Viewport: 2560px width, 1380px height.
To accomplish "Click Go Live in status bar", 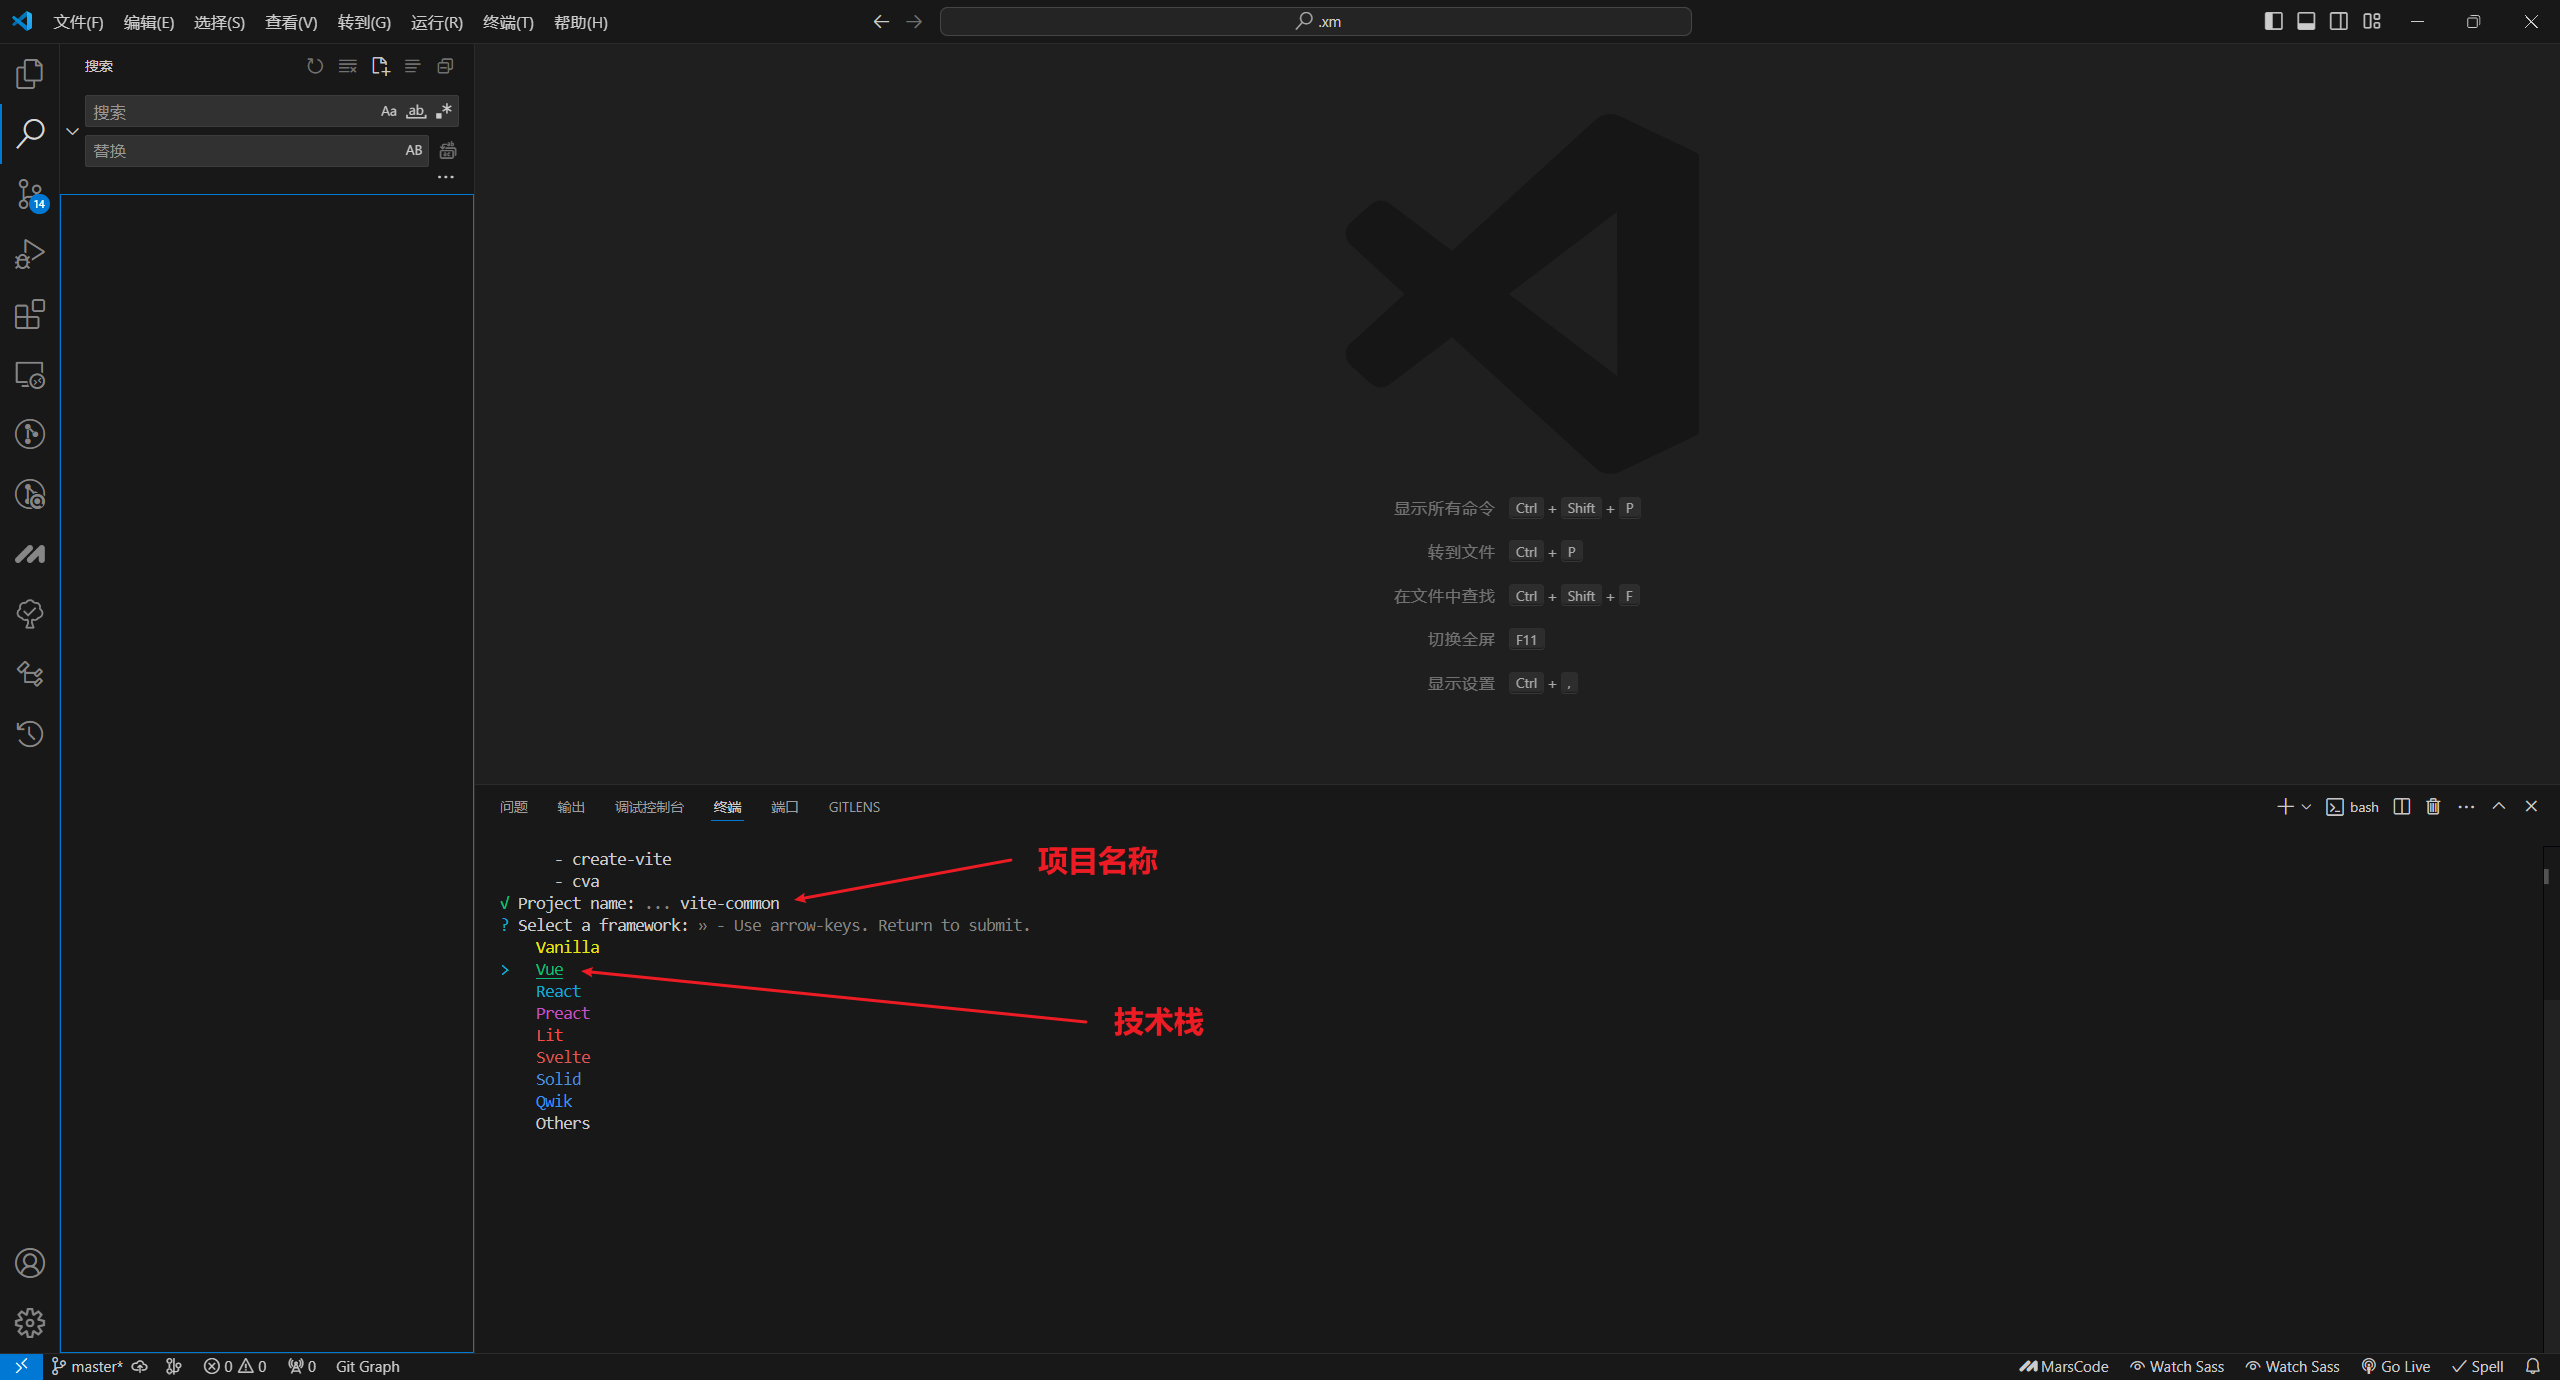I will (2396, 1366).
